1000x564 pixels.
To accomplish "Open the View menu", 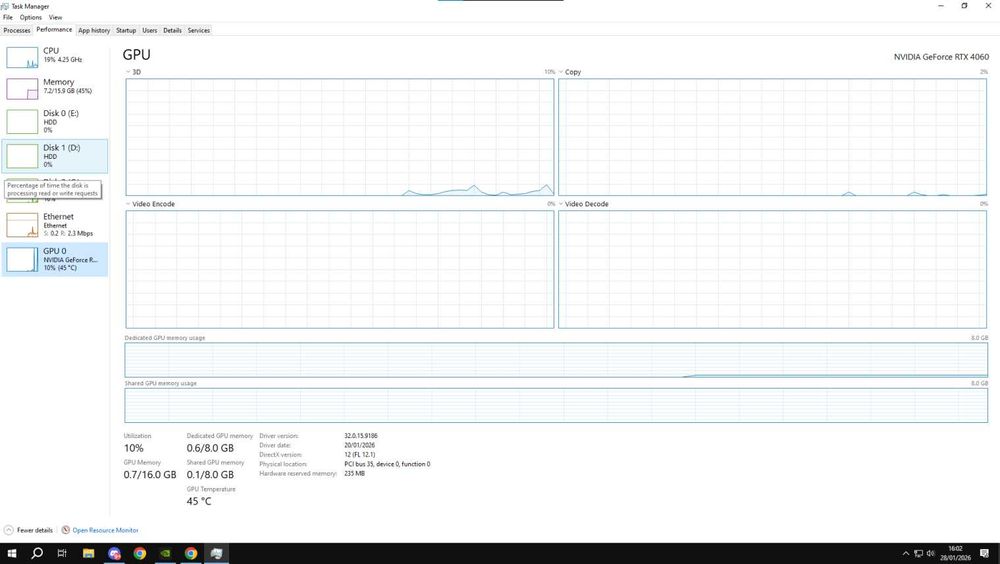I will [55, 17].
